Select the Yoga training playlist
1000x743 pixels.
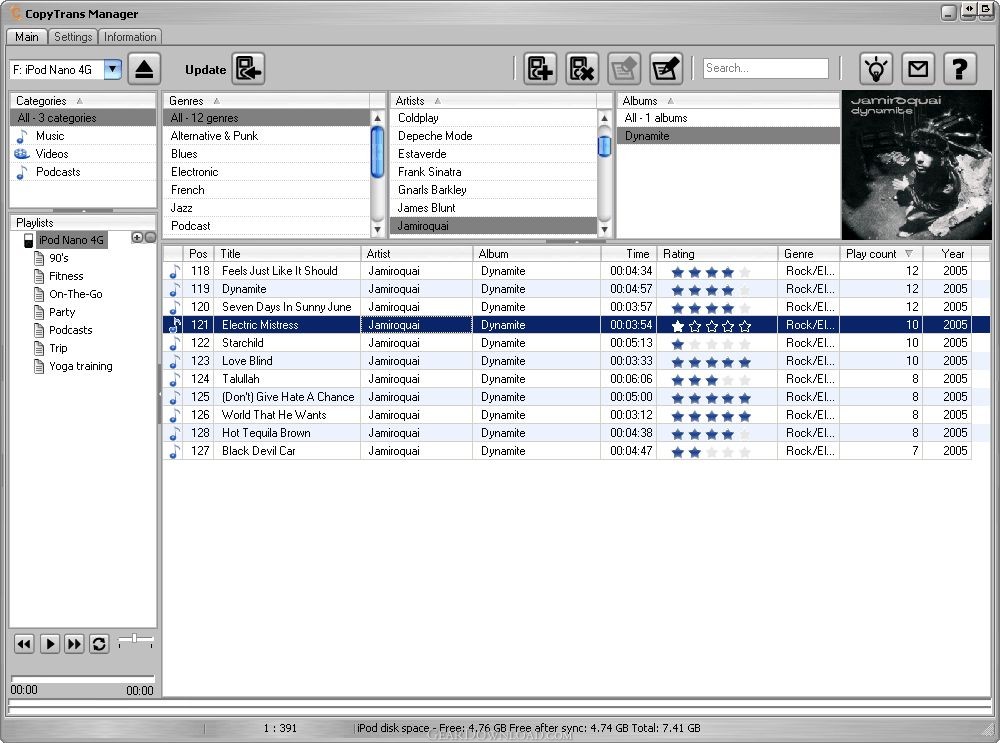click(x=80, y=366)
